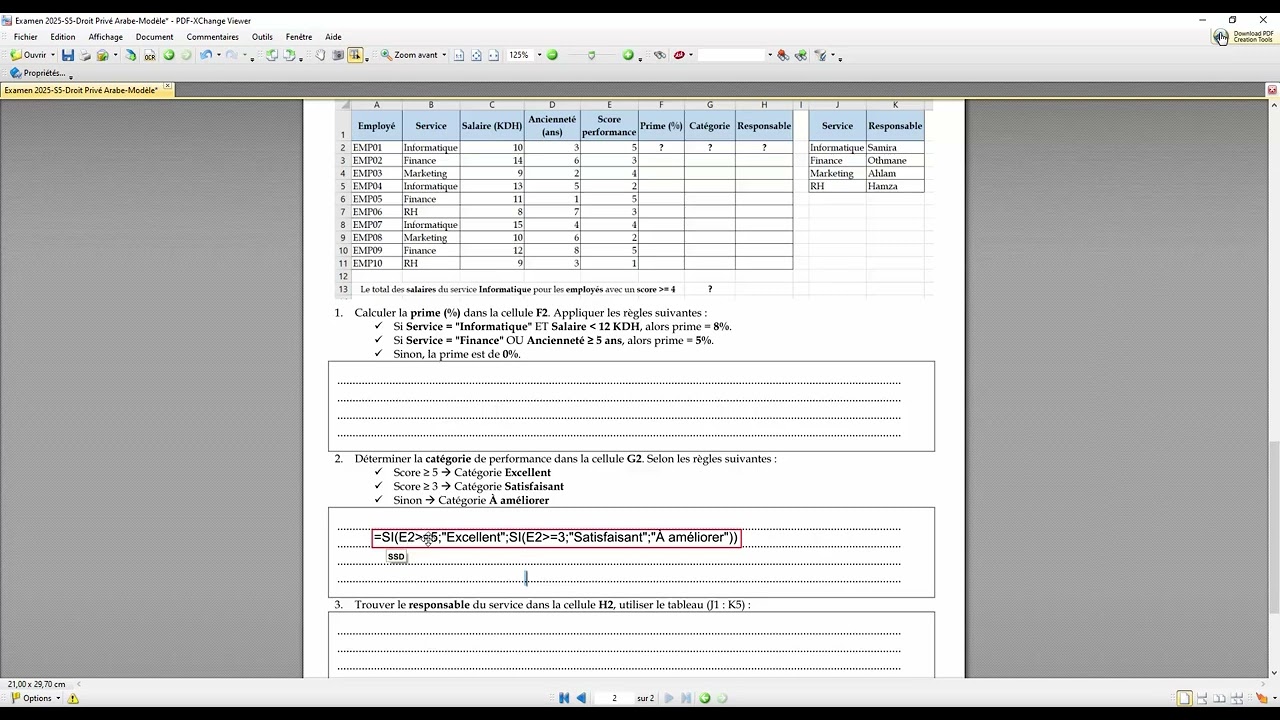Viewport: 1280px width, 720px height.
Task: Select the Snapshot camera tool
Action: (338, 55)
